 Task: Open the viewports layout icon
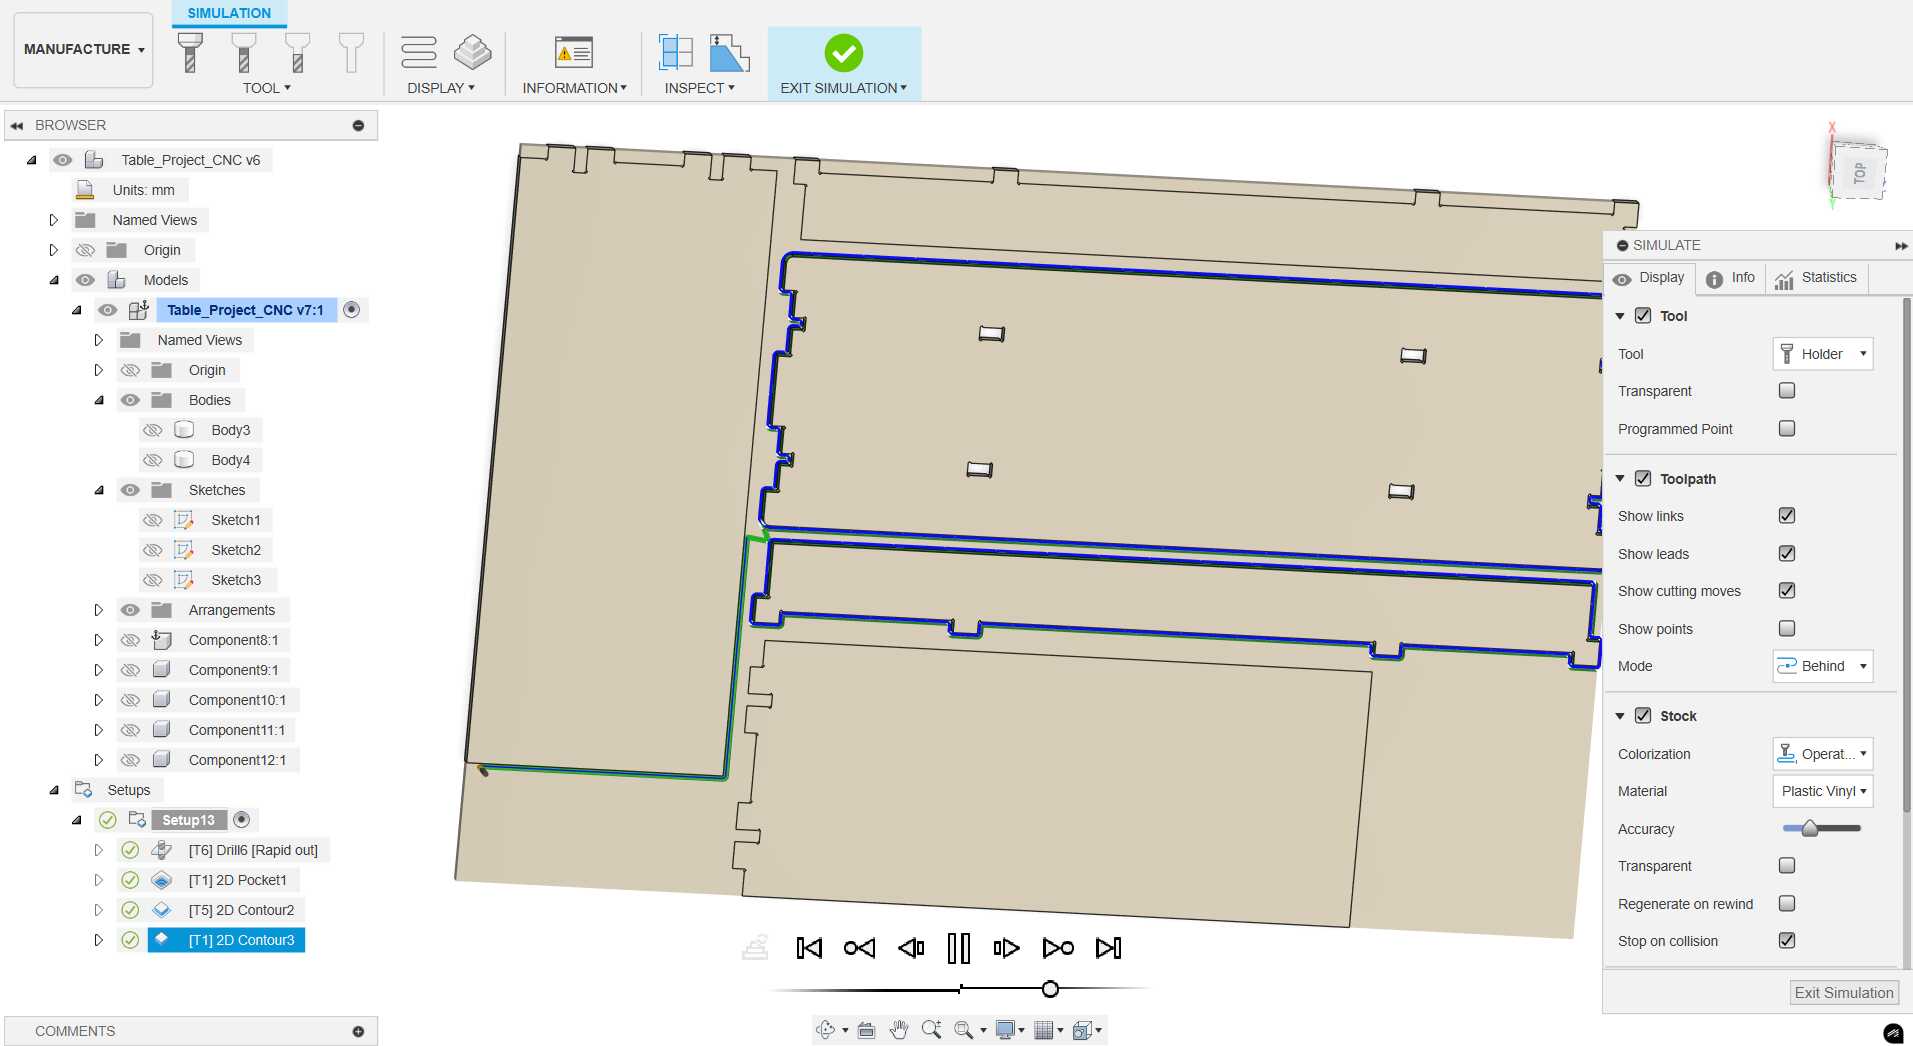click(1082, 1029)
